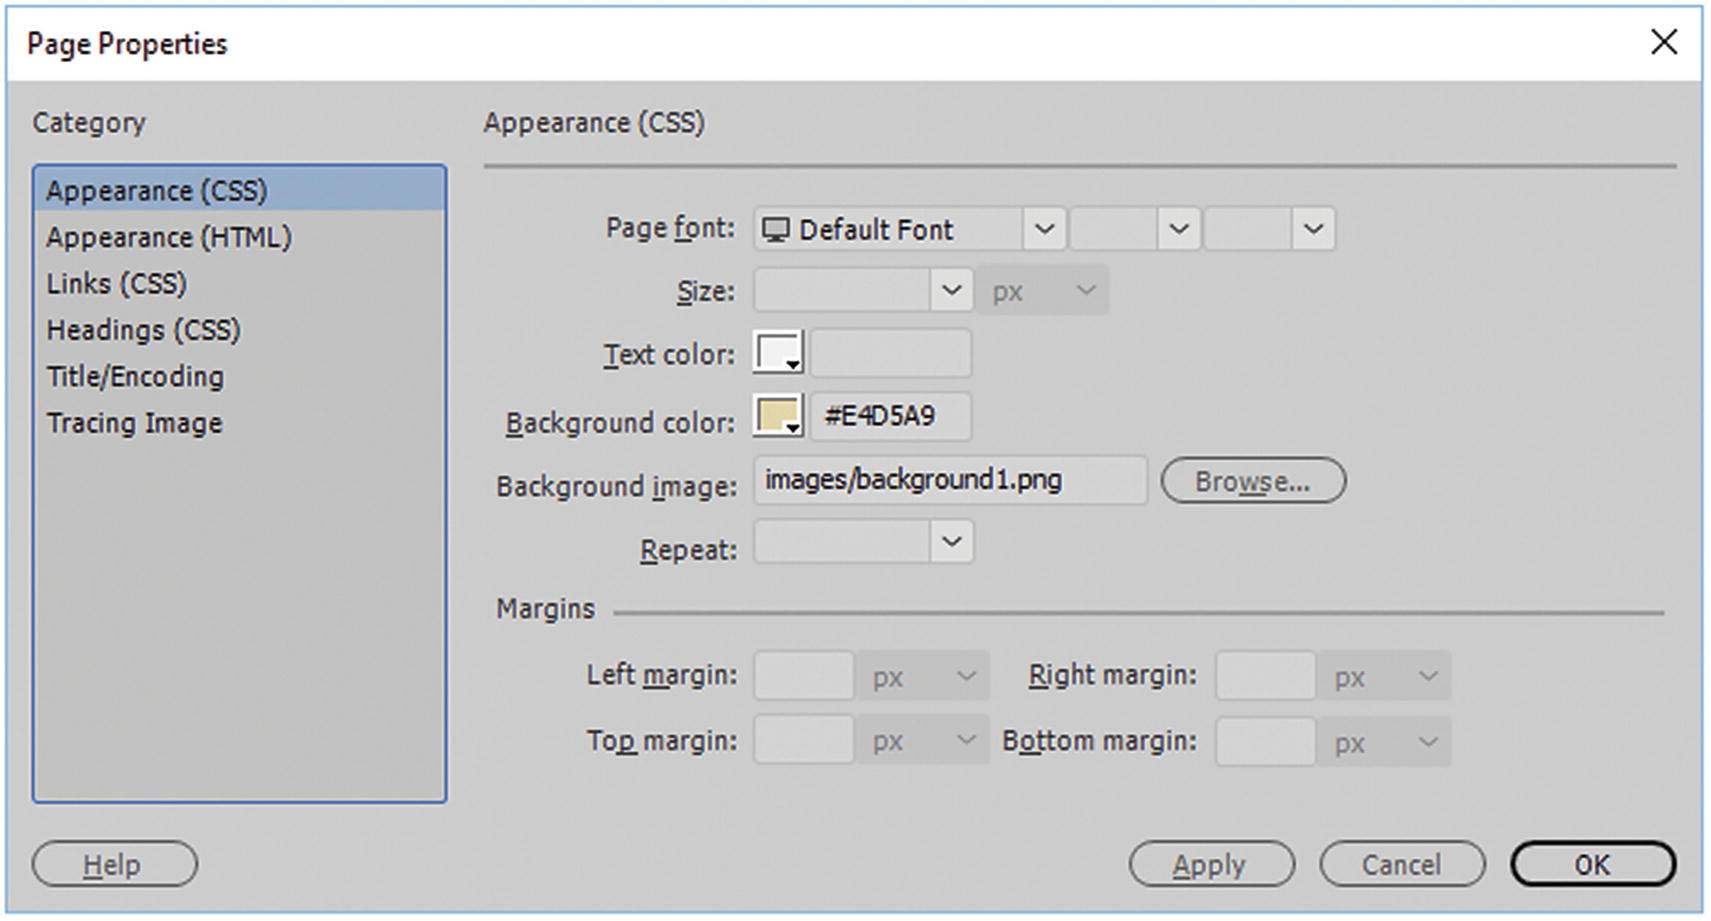Screen dimensions: 1711x921
Task: Cancel the Page Properties dialog
Action: pos(1402,864)
